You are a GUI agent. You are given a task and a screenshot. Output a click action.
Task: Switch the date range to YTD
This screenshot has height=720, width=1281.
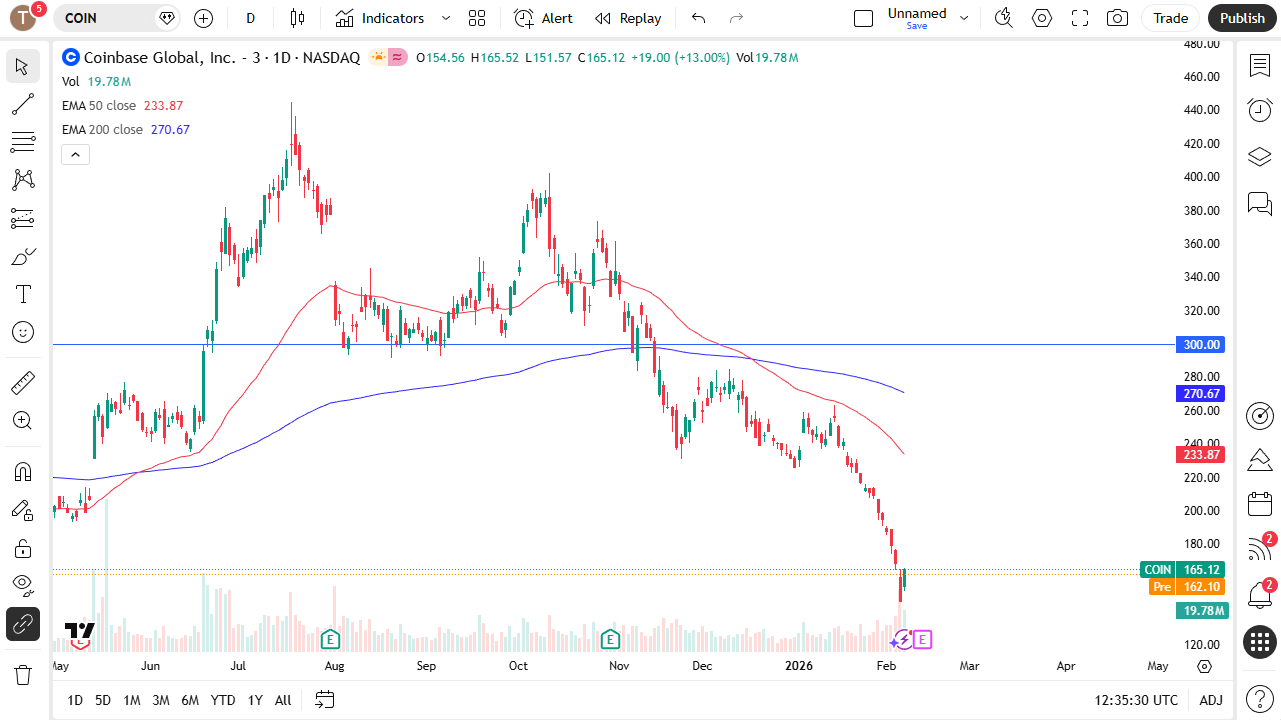(x=223, y=700)
